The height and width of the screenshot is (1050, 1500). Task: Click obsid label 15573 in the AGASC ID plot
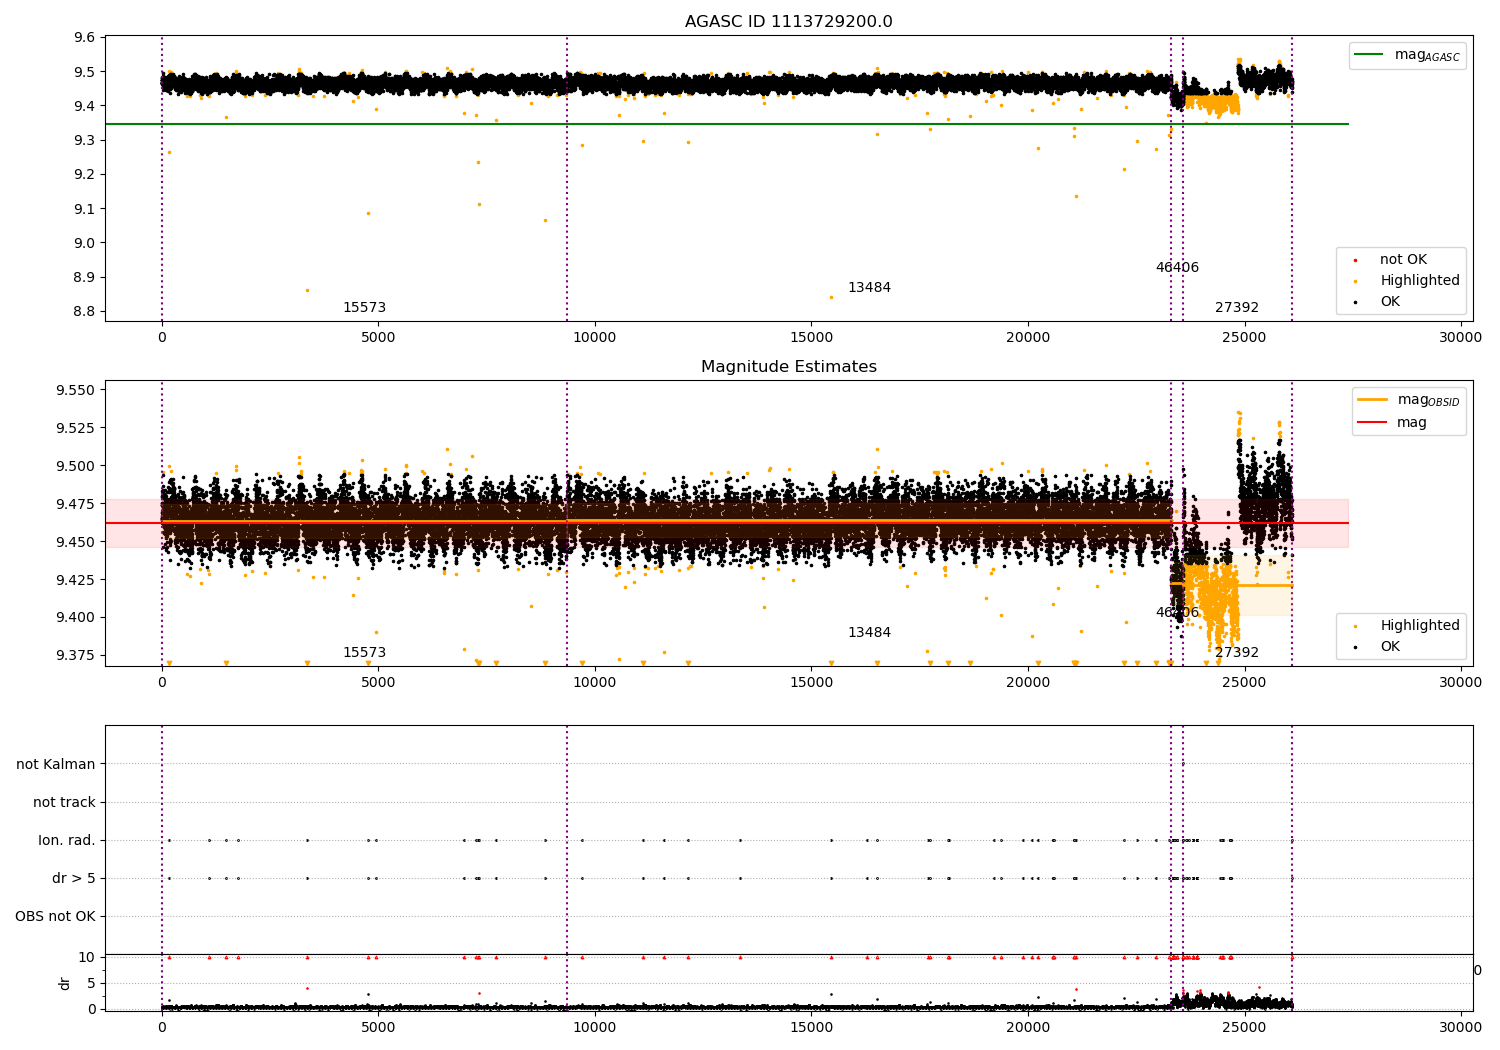pos(364,308)
